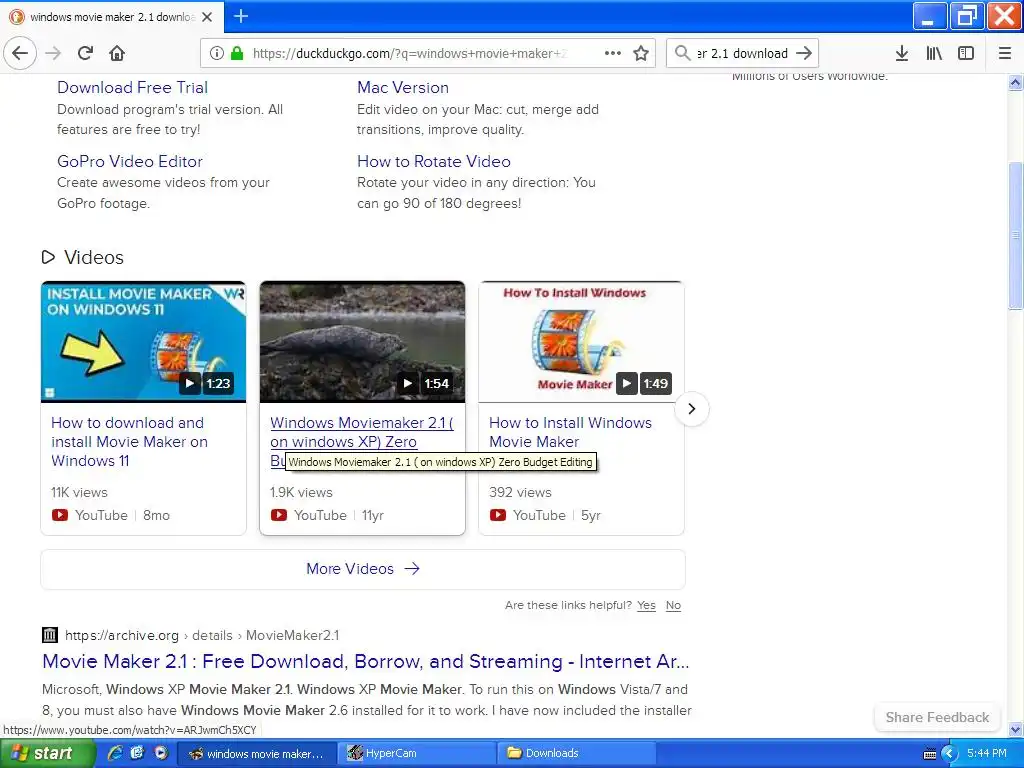Open the Downloads toolbar arrow
The image size is (1024, 768).
(902, 53)
